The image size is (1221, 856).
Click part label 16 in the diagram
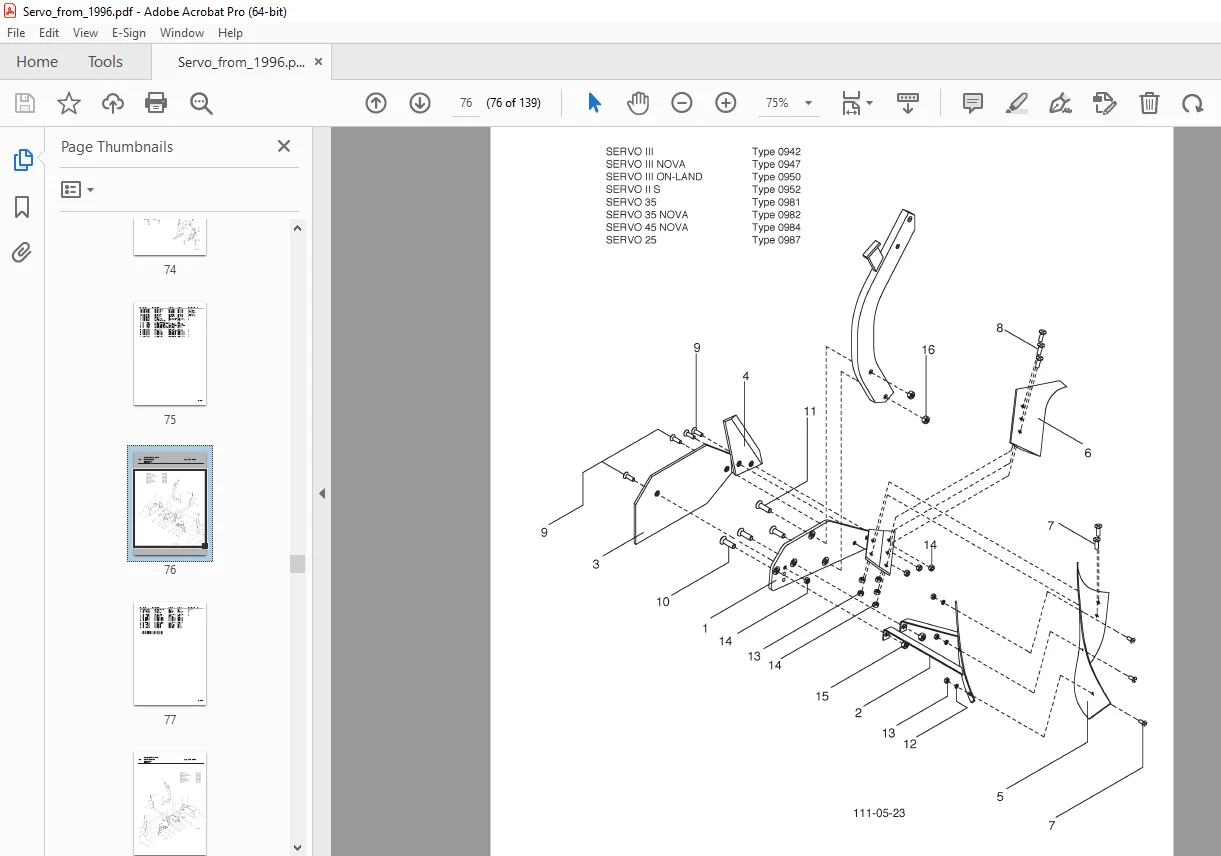tap(928, 350)
